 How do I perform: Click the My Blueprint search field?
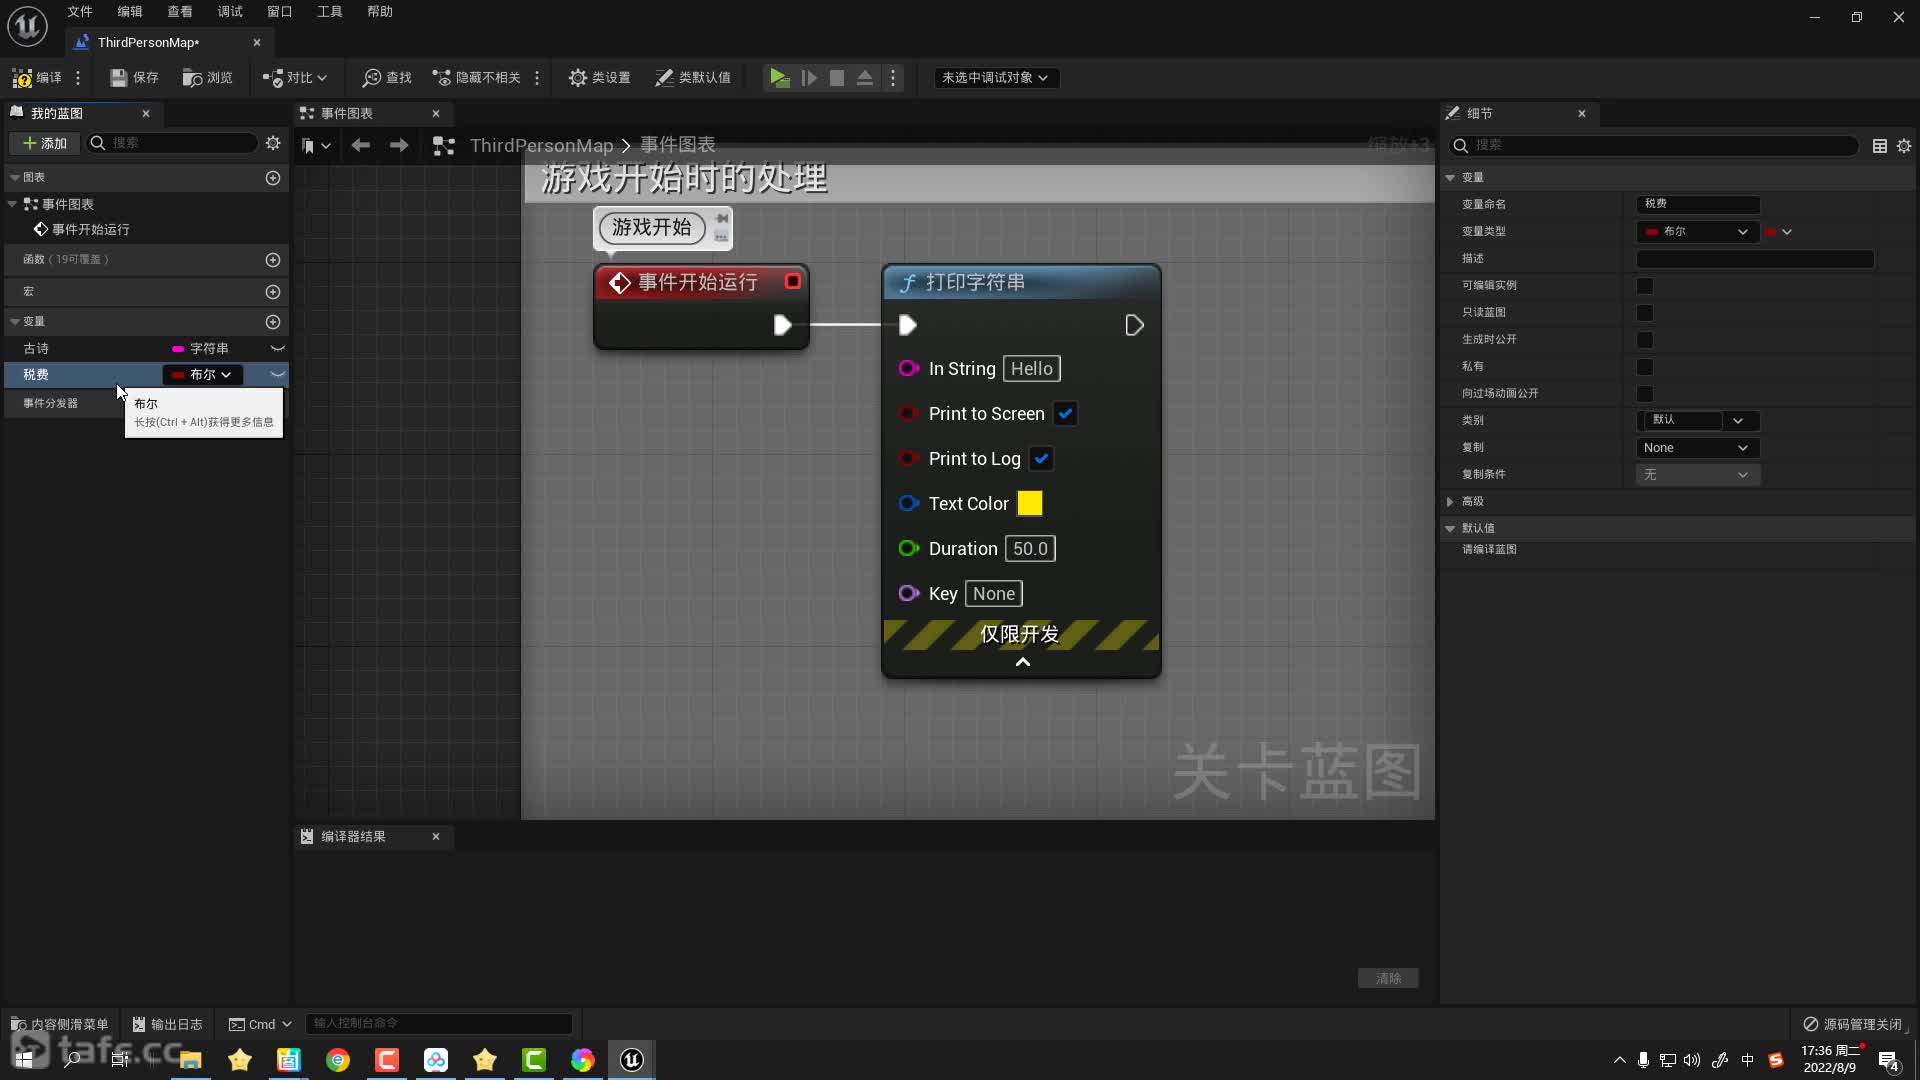click(172, 143)
